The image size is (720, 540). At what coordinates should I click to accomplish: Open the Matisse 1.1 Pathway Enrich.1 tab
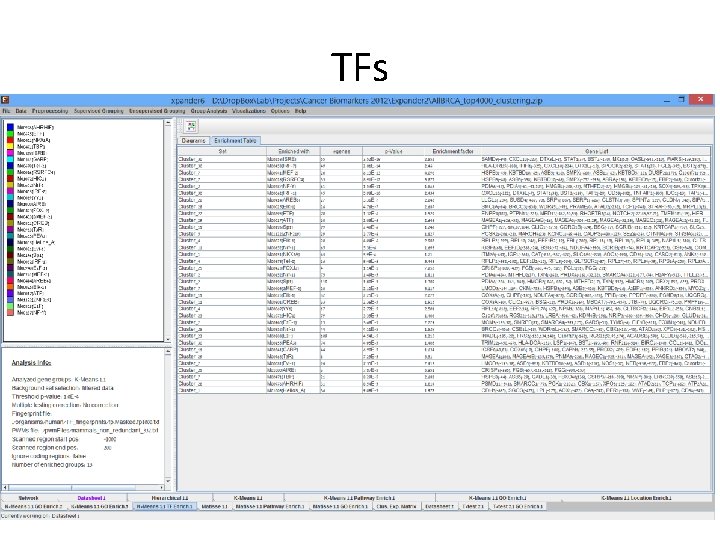click(270, 506)
